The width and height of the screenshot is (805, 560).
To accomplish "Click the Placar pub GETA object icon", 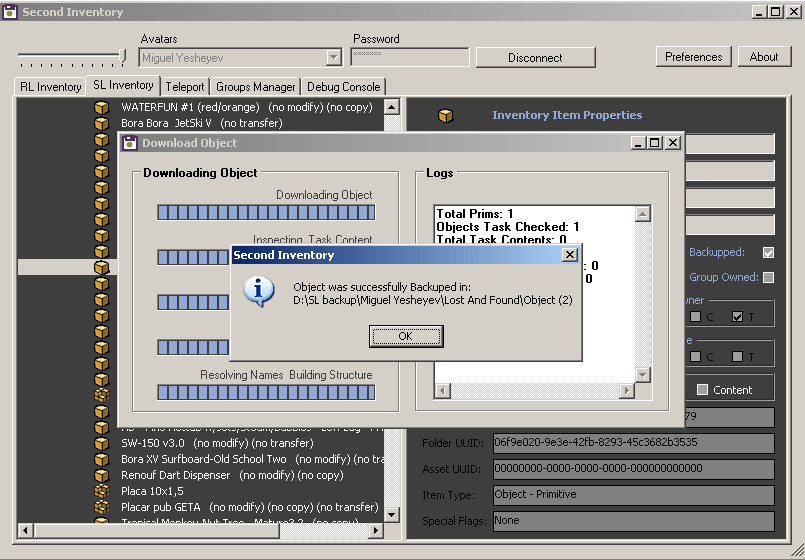I will (x=102, y=507).
